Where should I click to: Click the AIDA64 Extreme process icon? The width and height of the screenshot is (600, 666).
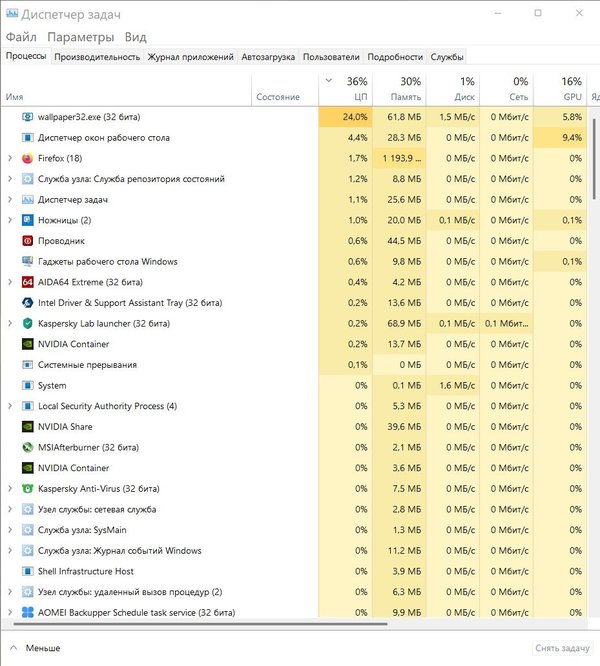(27, 282)
